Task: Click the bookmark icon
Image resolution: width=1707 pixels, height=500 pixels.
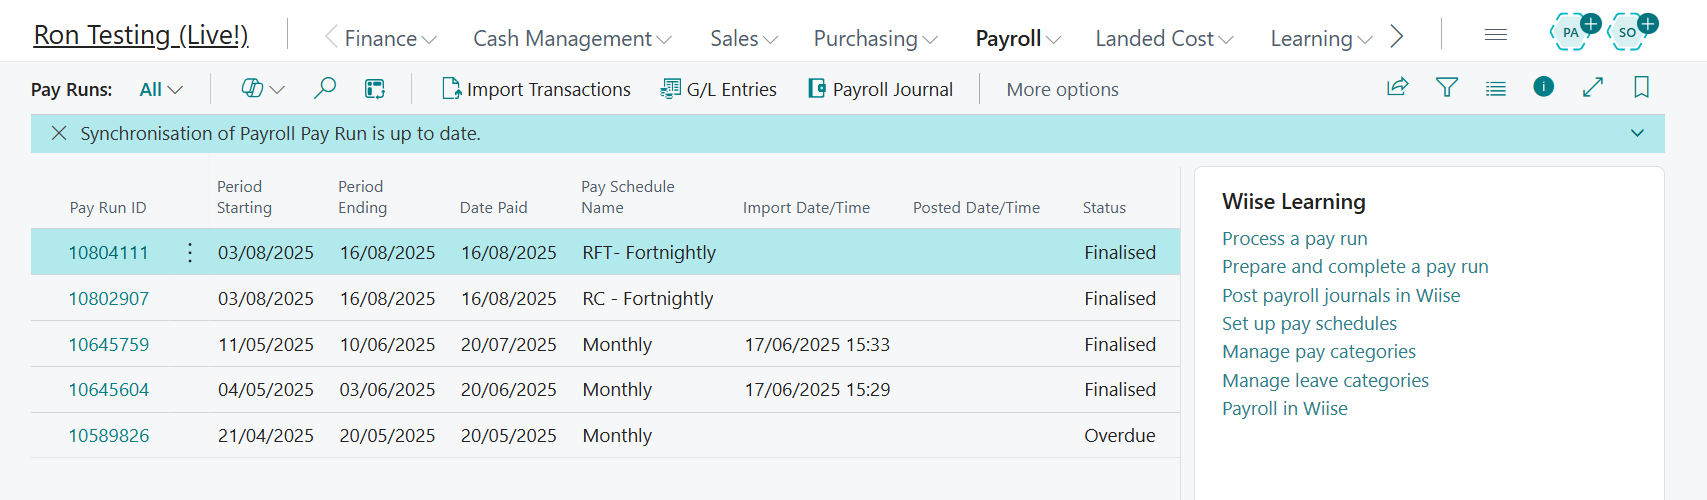Action: [x=1641, y=88]
